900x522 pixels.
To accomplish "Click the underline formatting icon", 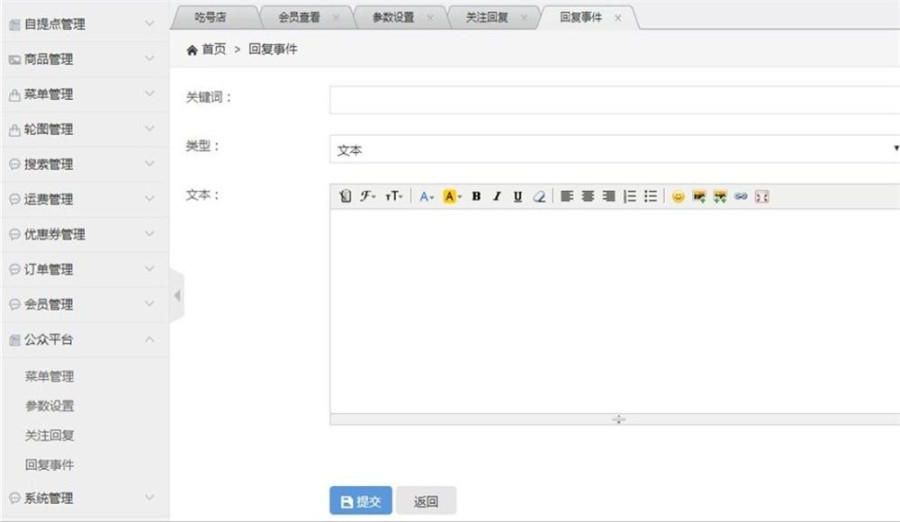I will 517,197.
